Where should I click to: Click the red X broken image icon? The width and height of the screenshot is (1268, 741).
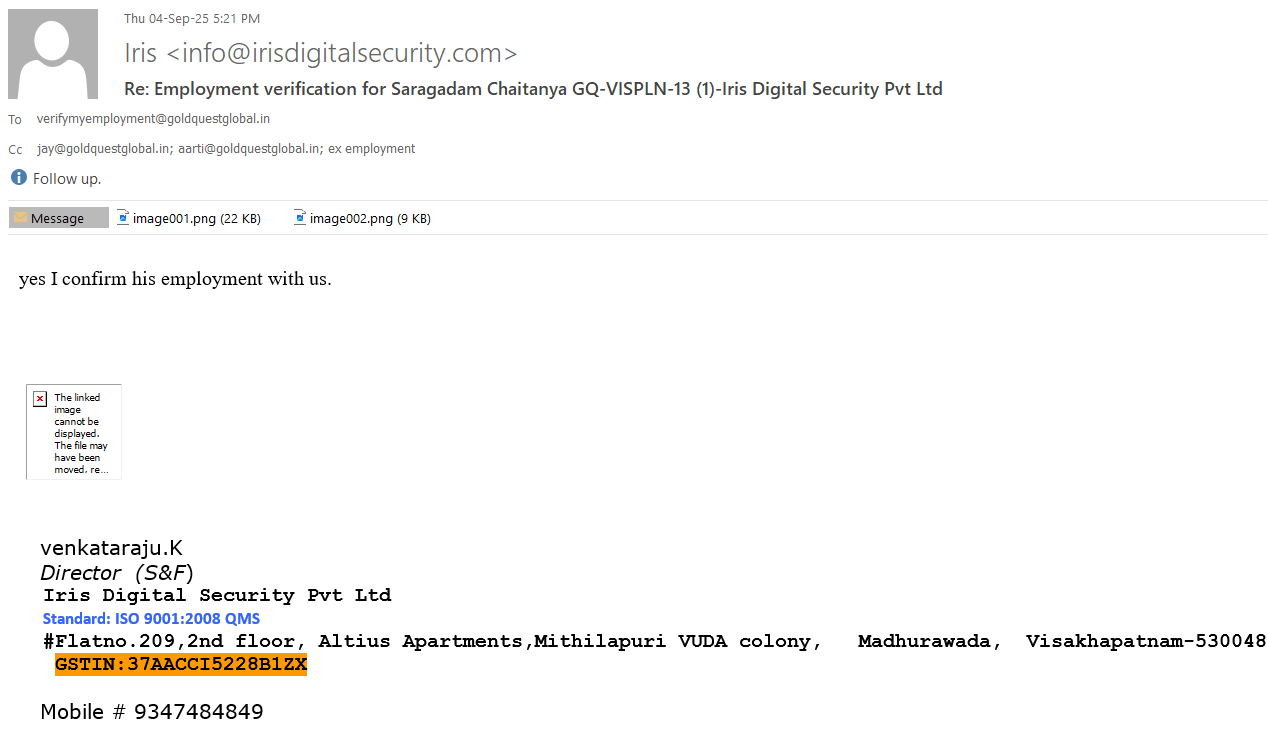[x=40, y=399]
